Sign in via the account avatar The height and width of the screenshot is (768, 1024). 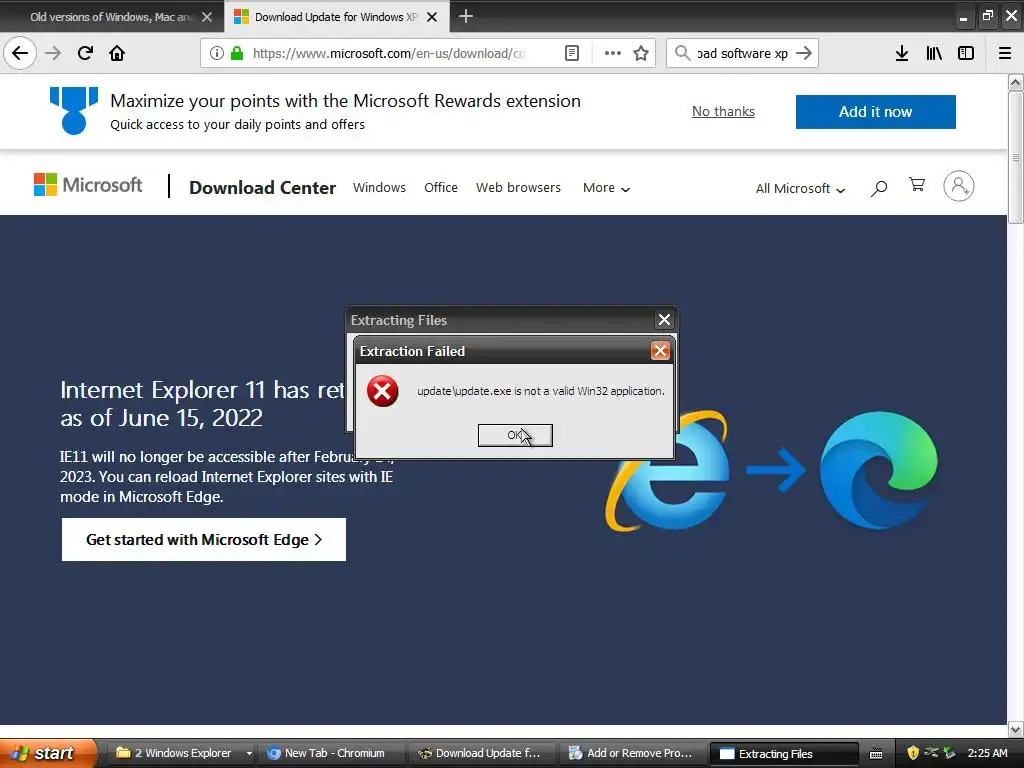point(959,186)
